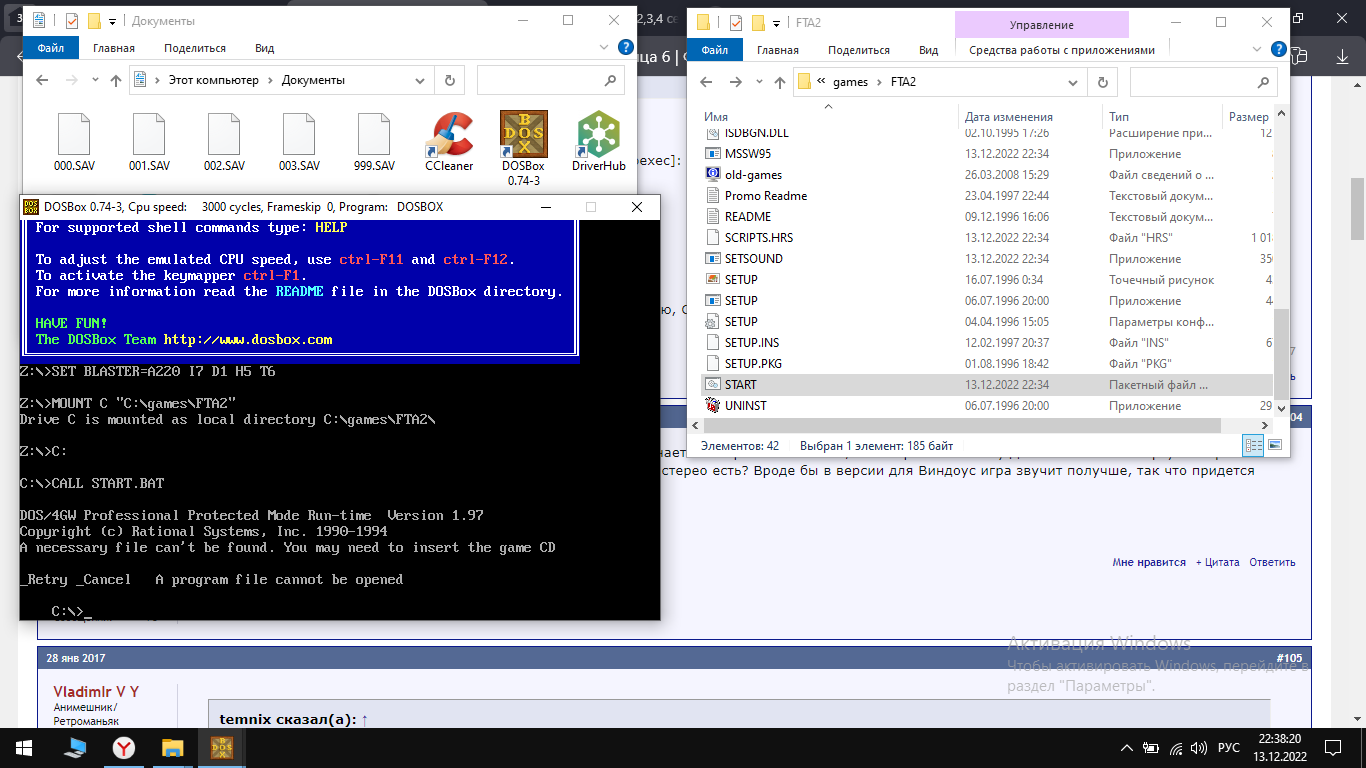Image resolution: width=1366 pixels, height=768 pixels.
Task: Go up one level in Documents window
Action: point(116,80)
